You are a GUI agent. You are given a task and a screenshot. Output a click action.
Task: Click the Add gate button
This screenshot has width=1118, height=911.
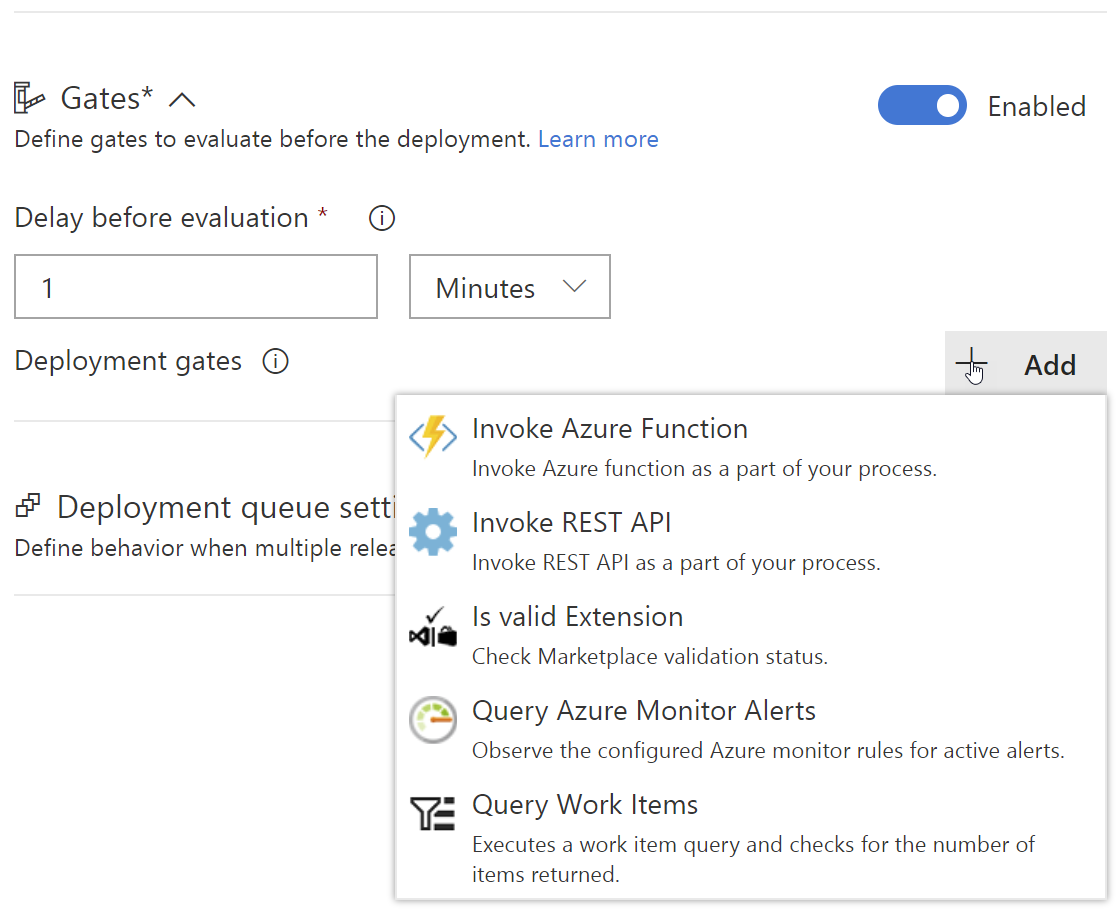pyautogui.click(x=1025, y=364)
